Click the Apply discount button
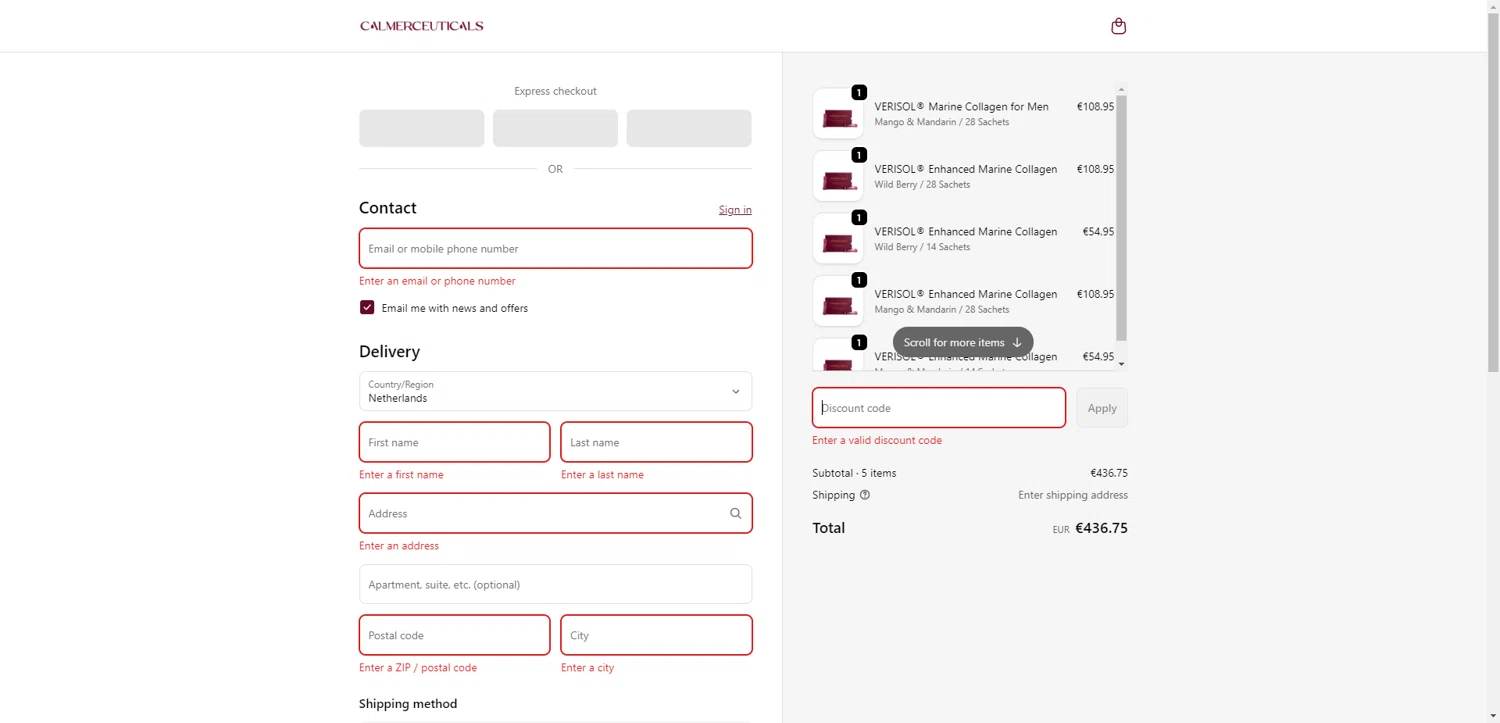Viewport: 1500px width, 723px height. coord(1102,408)
